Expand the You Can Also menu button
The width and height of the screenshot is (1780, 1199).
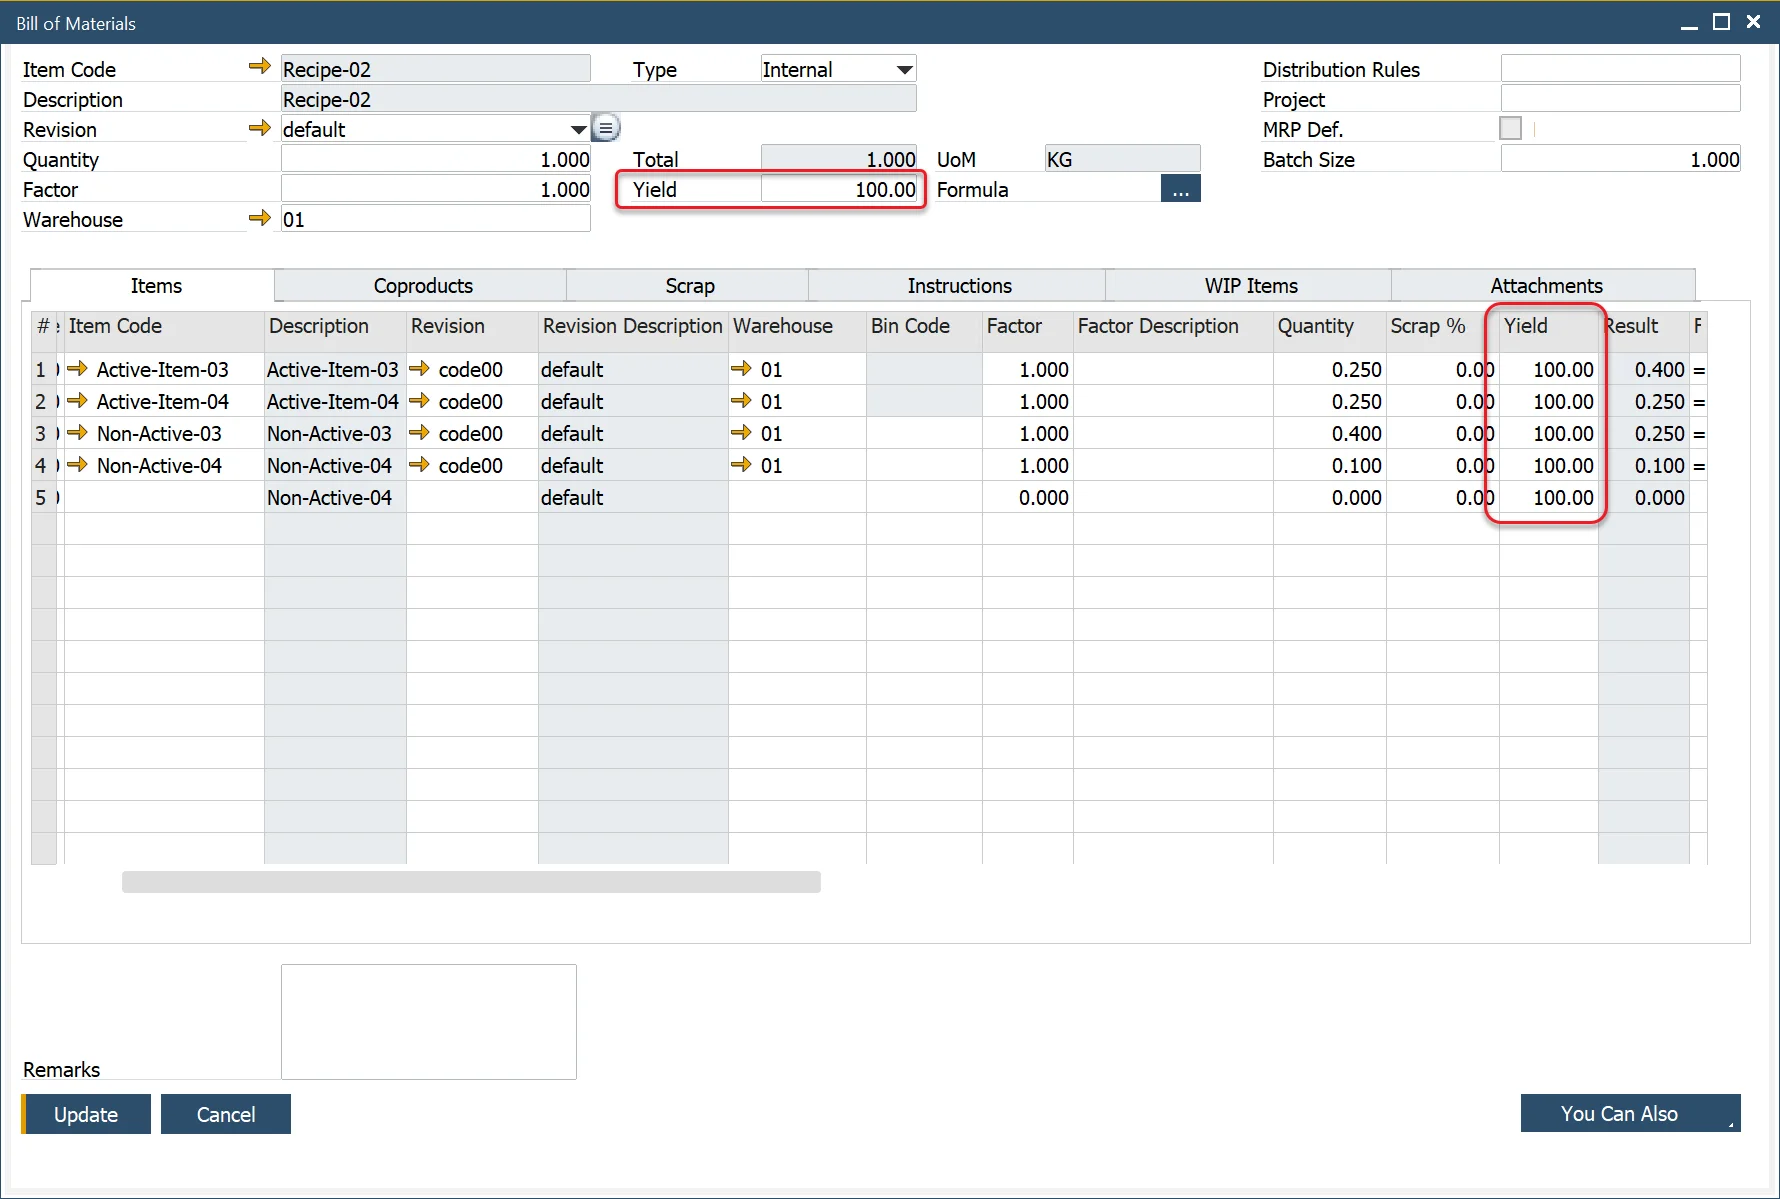coord(1630,1113)
